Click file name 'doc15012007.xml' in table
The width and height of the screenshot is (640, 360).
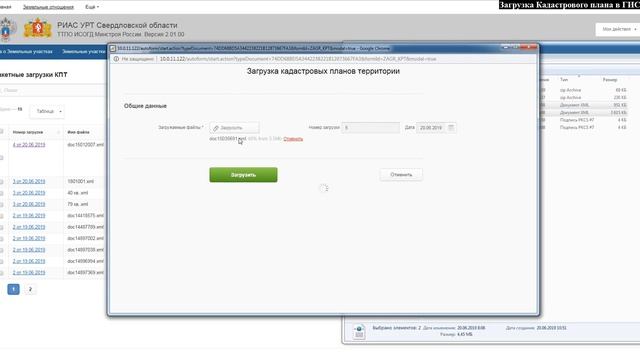point(85,145)
